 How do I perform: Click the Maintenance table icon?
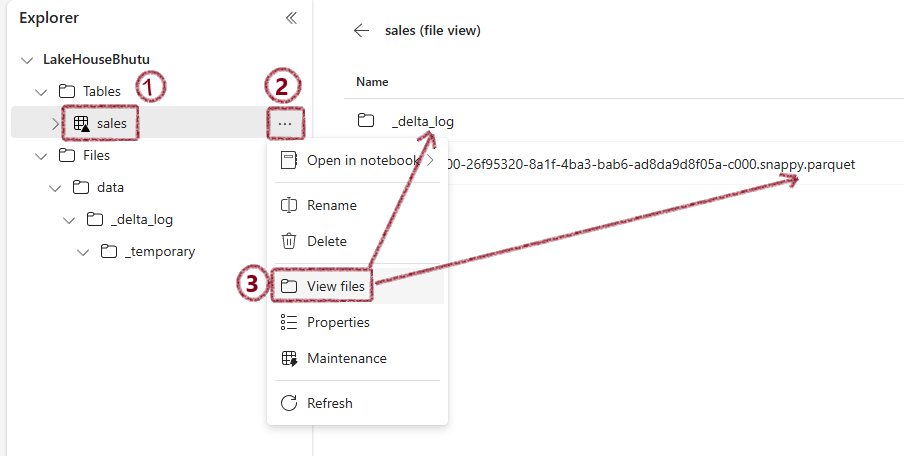[x=289, y=359]
